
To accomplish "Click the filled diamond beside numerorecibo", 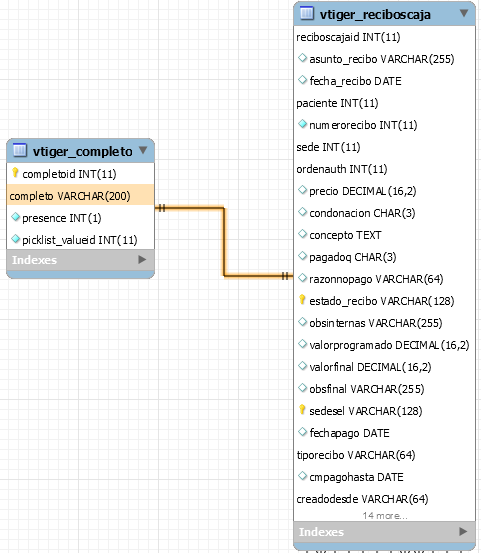I will [302, 124].
